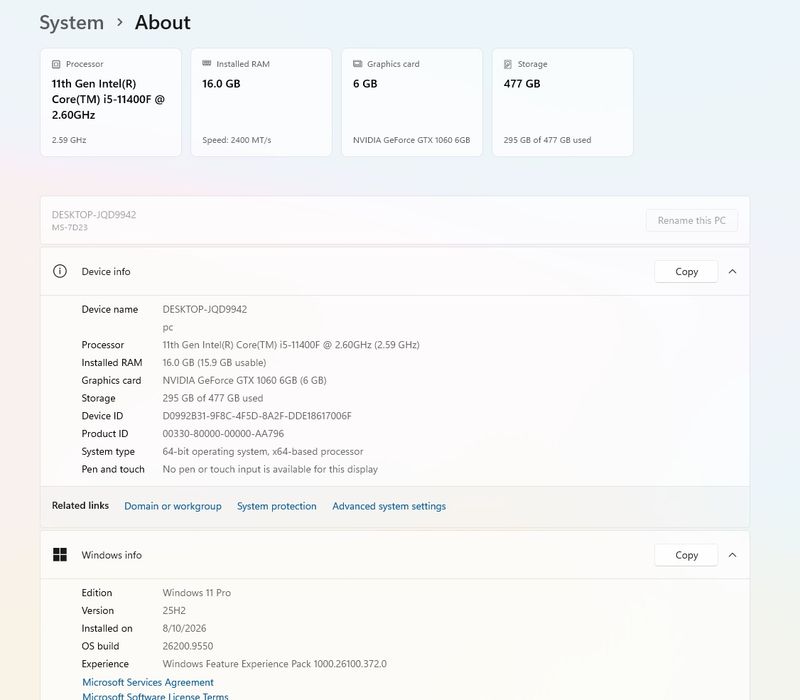Image resolution: width=800 pixels, height=700 pixels.
Task: Copy the Device info details
Action: point(686,271)
